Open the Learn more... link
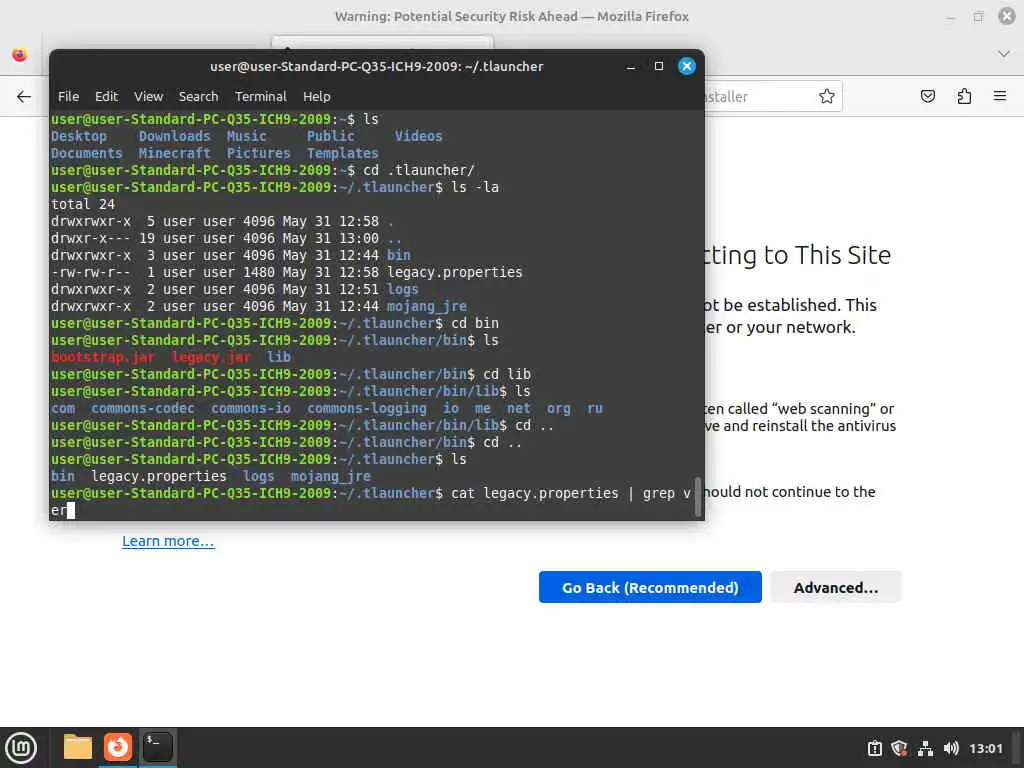The width and height of the screenshot is (1024, 768). [x=168, y=541]
